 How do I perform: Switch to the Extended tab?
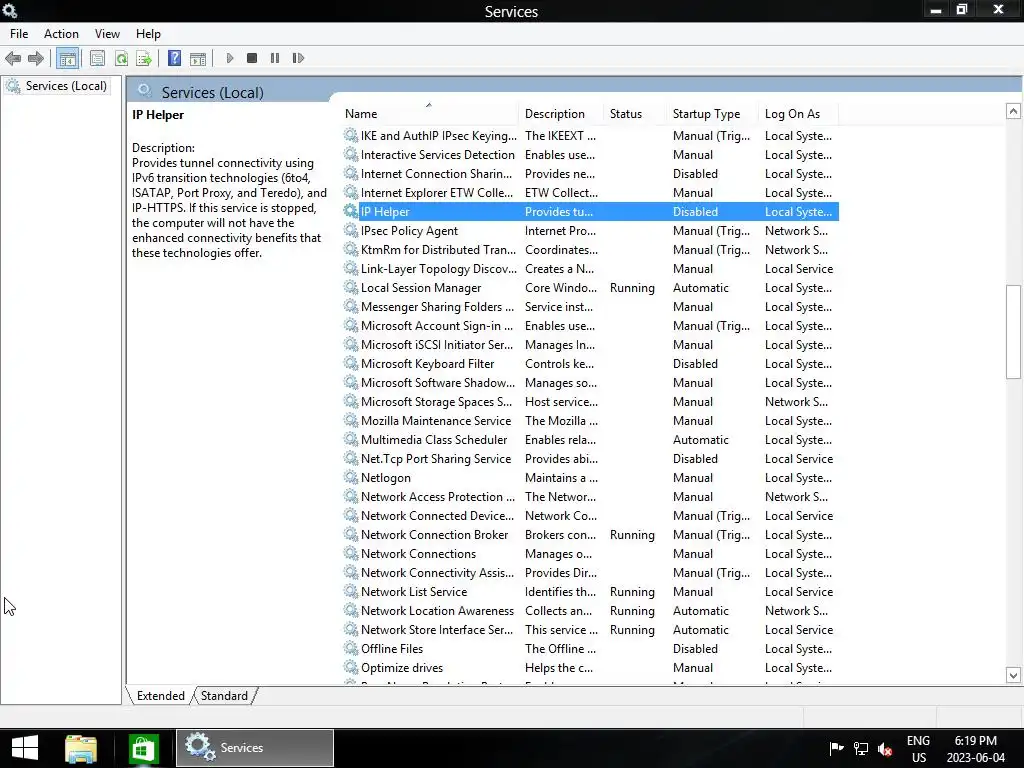(x=161, y=696)
